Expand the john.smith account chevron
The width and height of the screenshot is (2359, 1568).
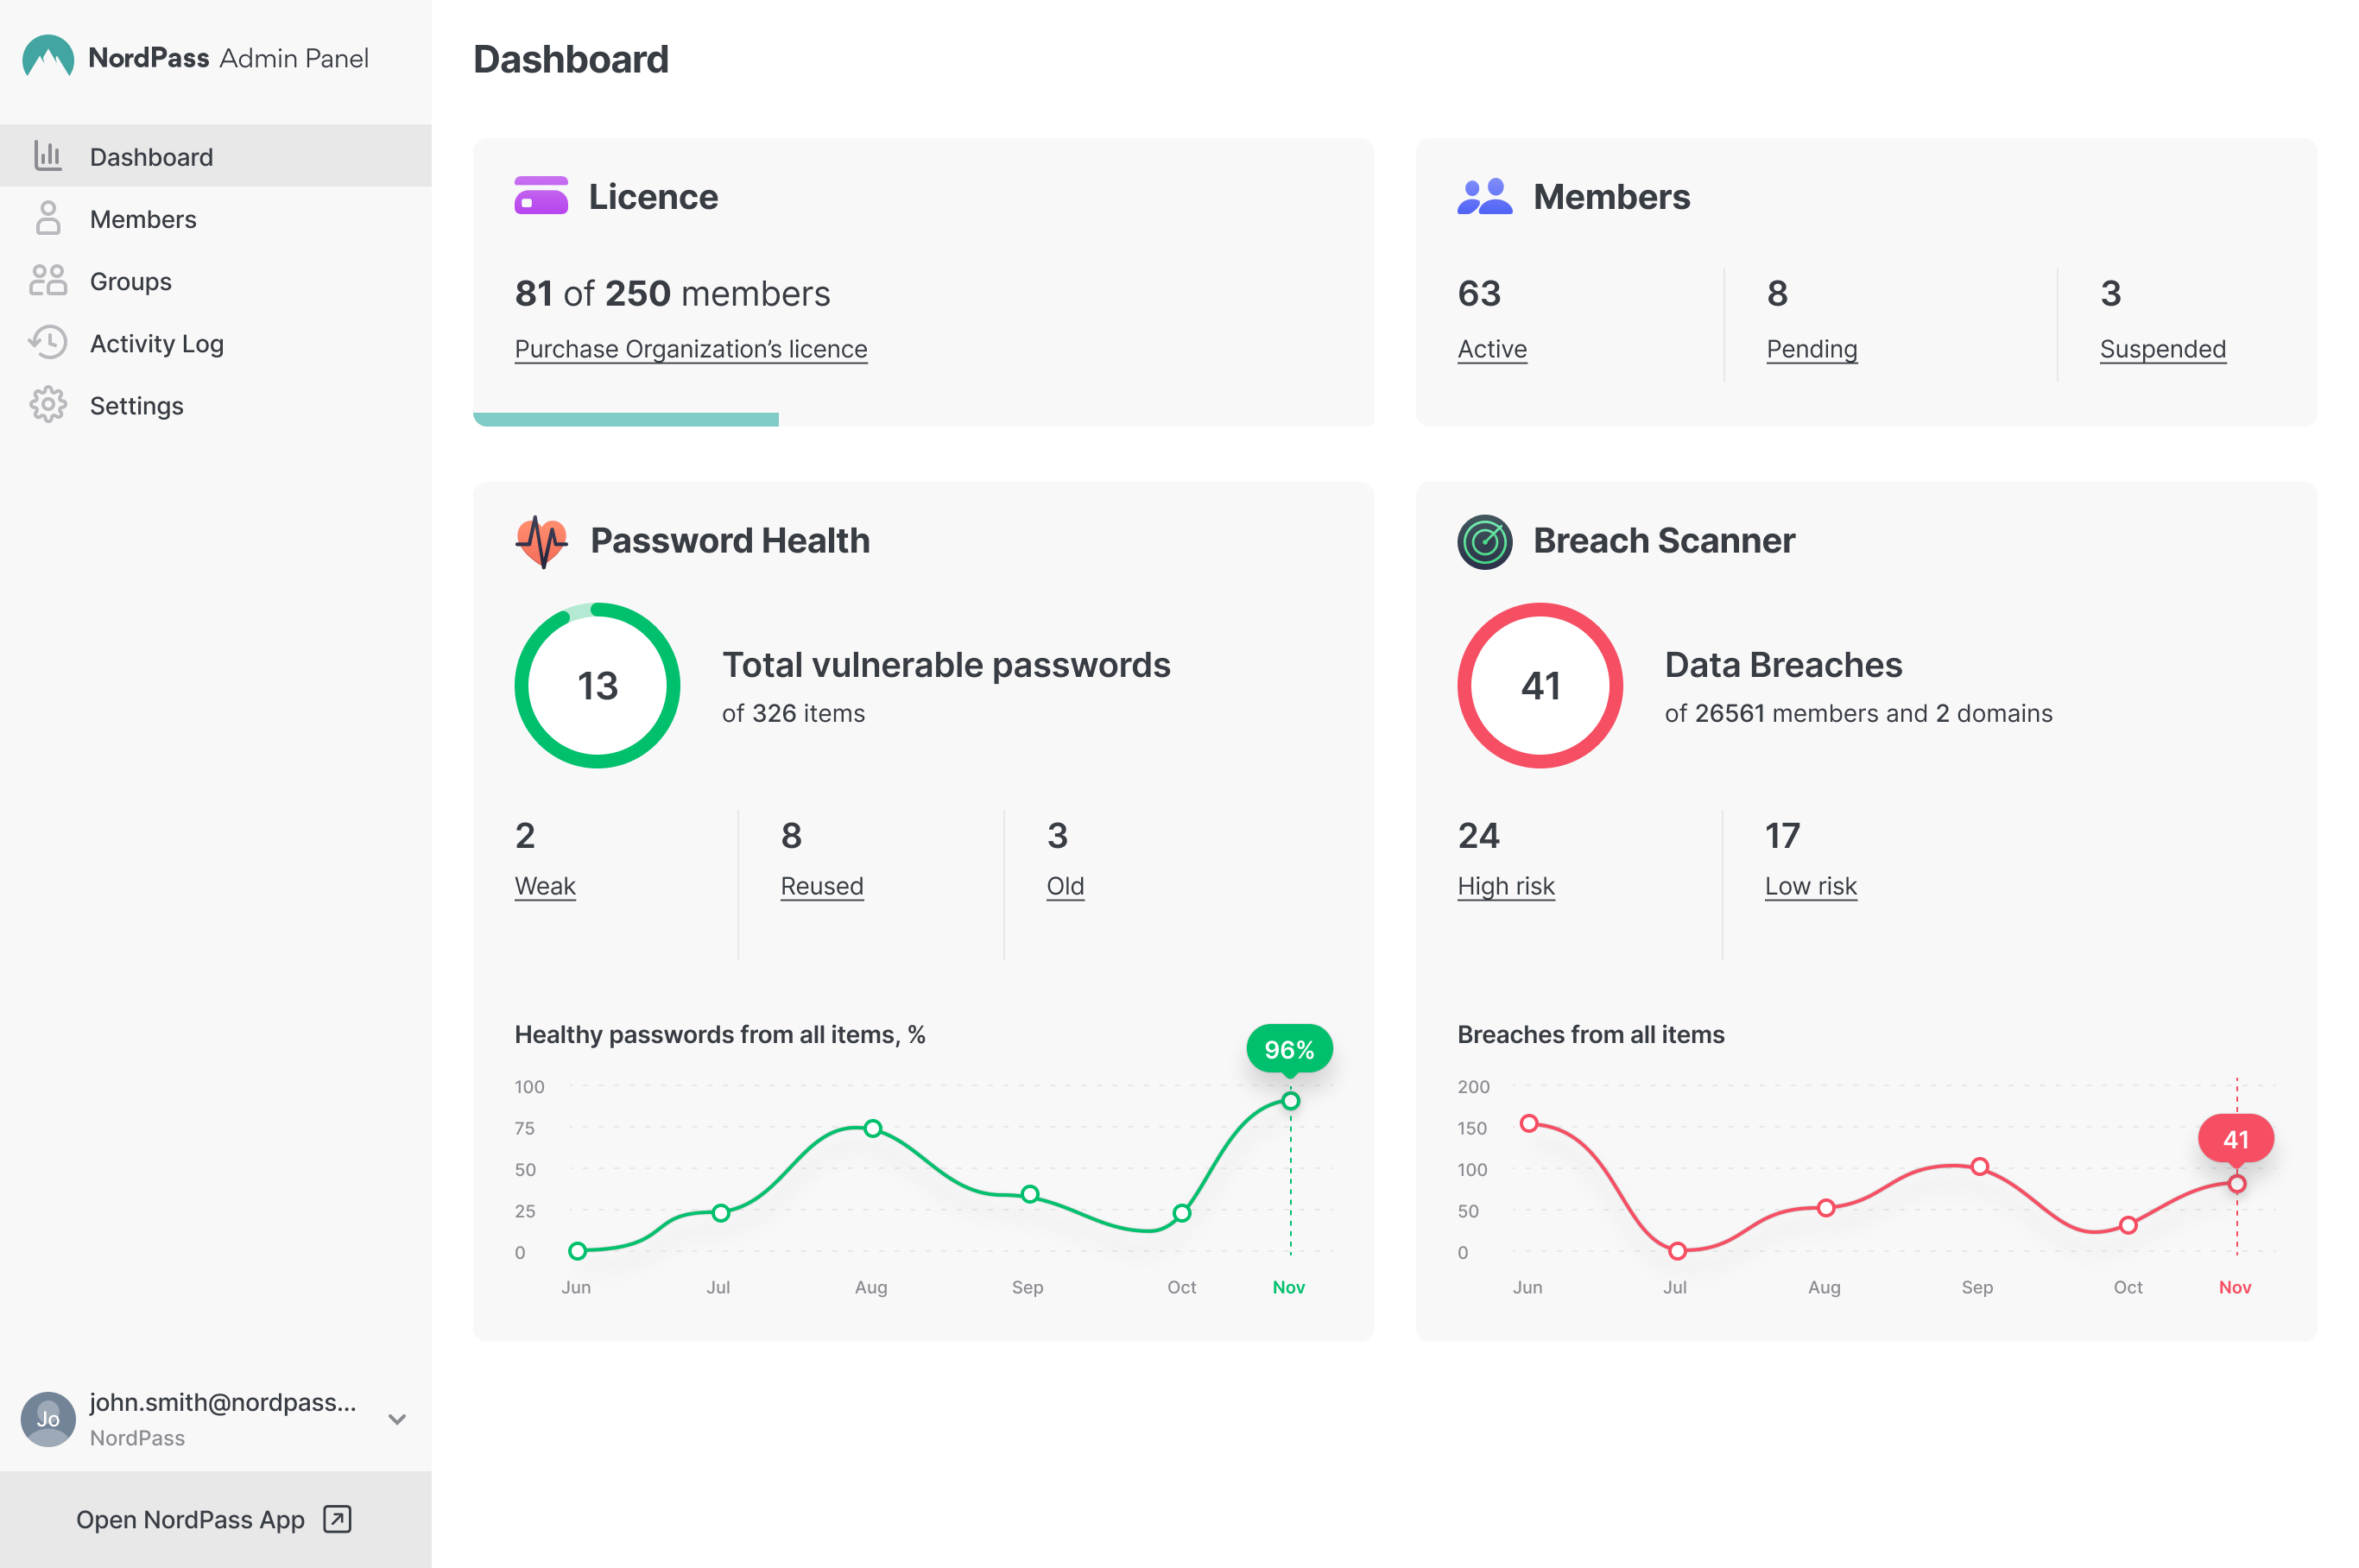[x=397, y=1419]
